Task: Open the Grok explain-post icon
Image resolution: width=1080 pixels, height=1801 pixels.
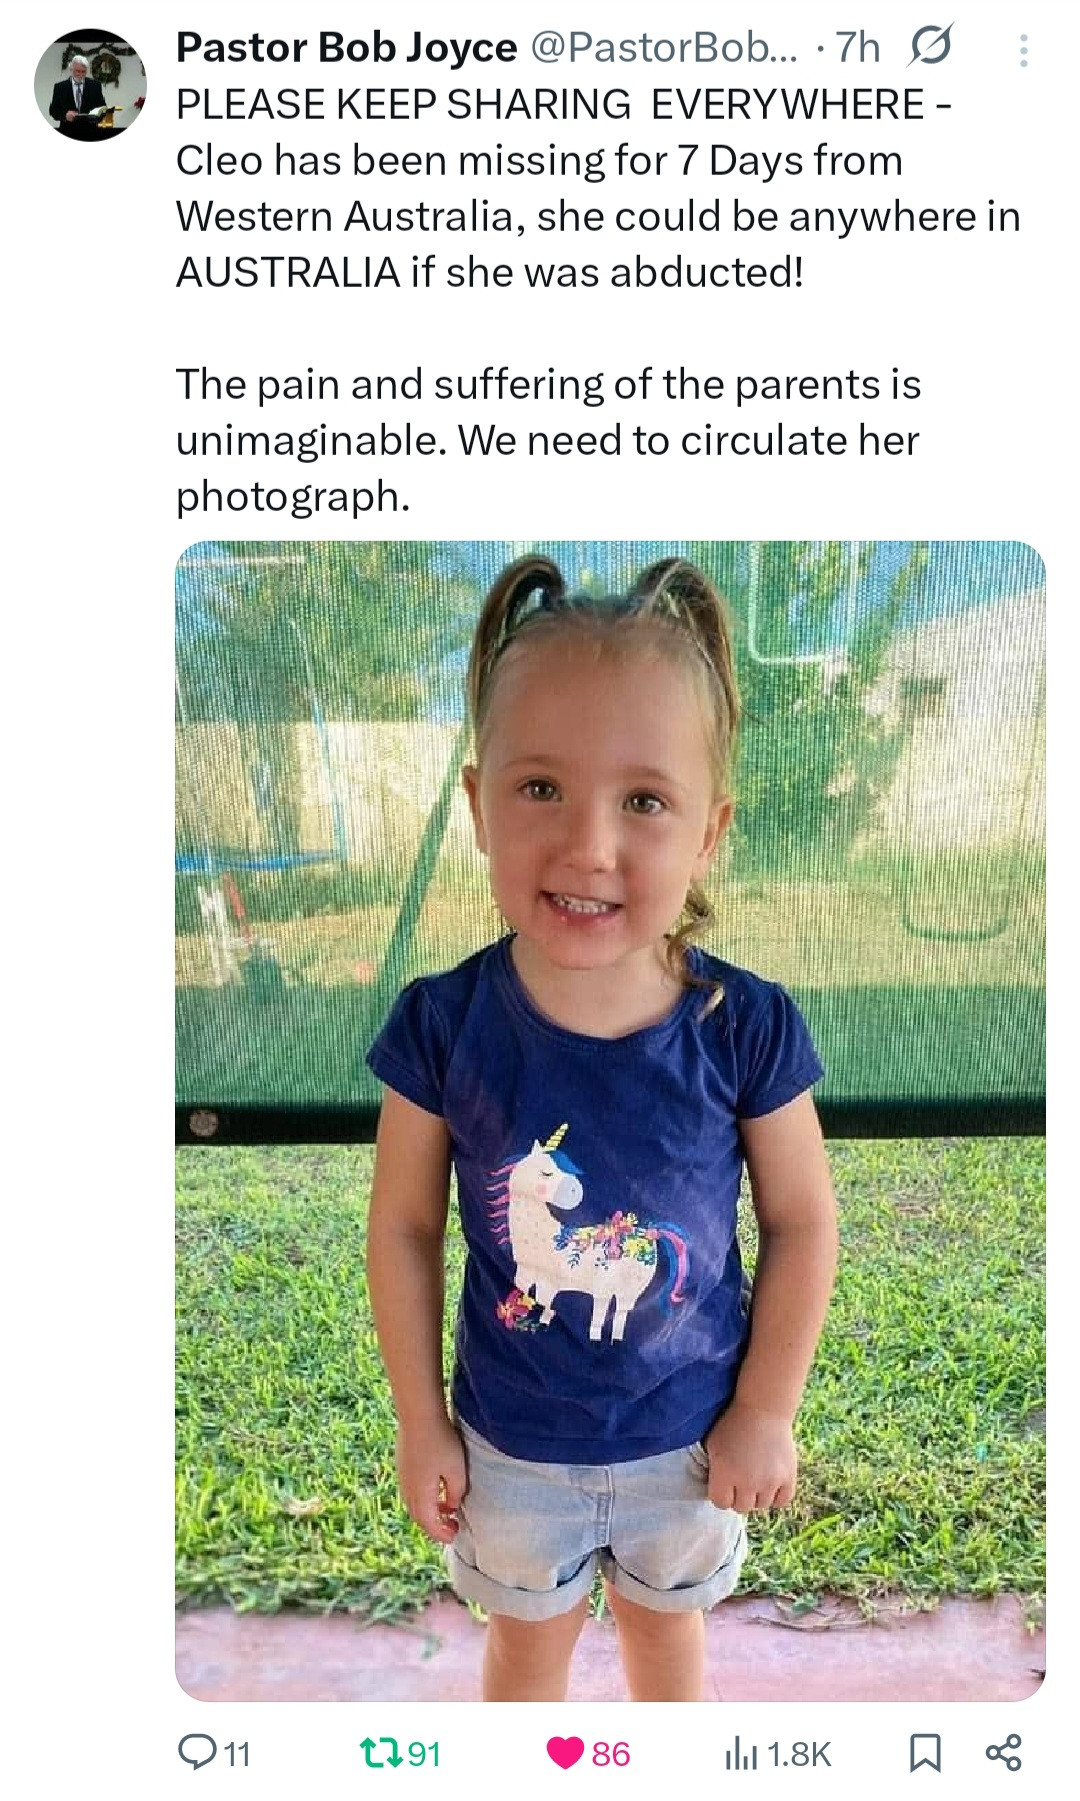Action: click(929, 46)
